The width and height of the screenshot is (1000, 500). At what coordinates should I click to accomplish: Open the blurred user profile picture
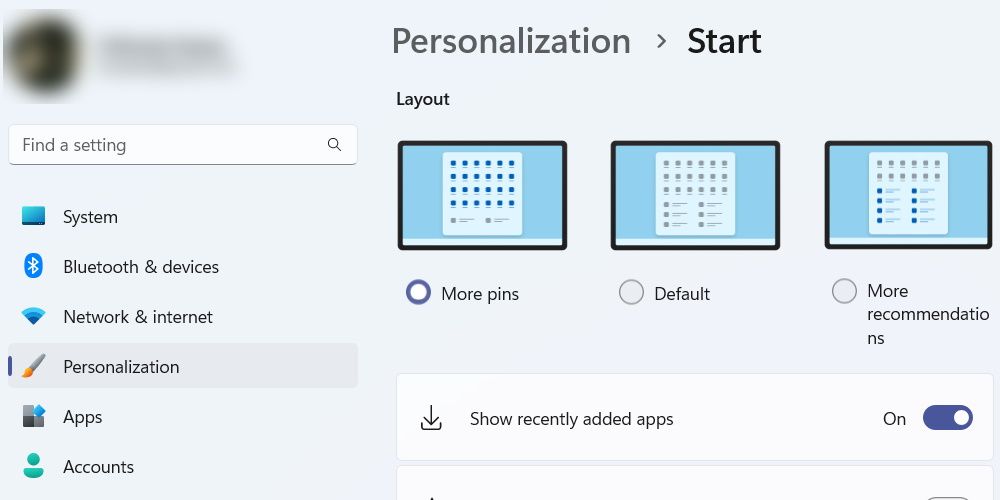pyautogui.click(x=42, y=56)
